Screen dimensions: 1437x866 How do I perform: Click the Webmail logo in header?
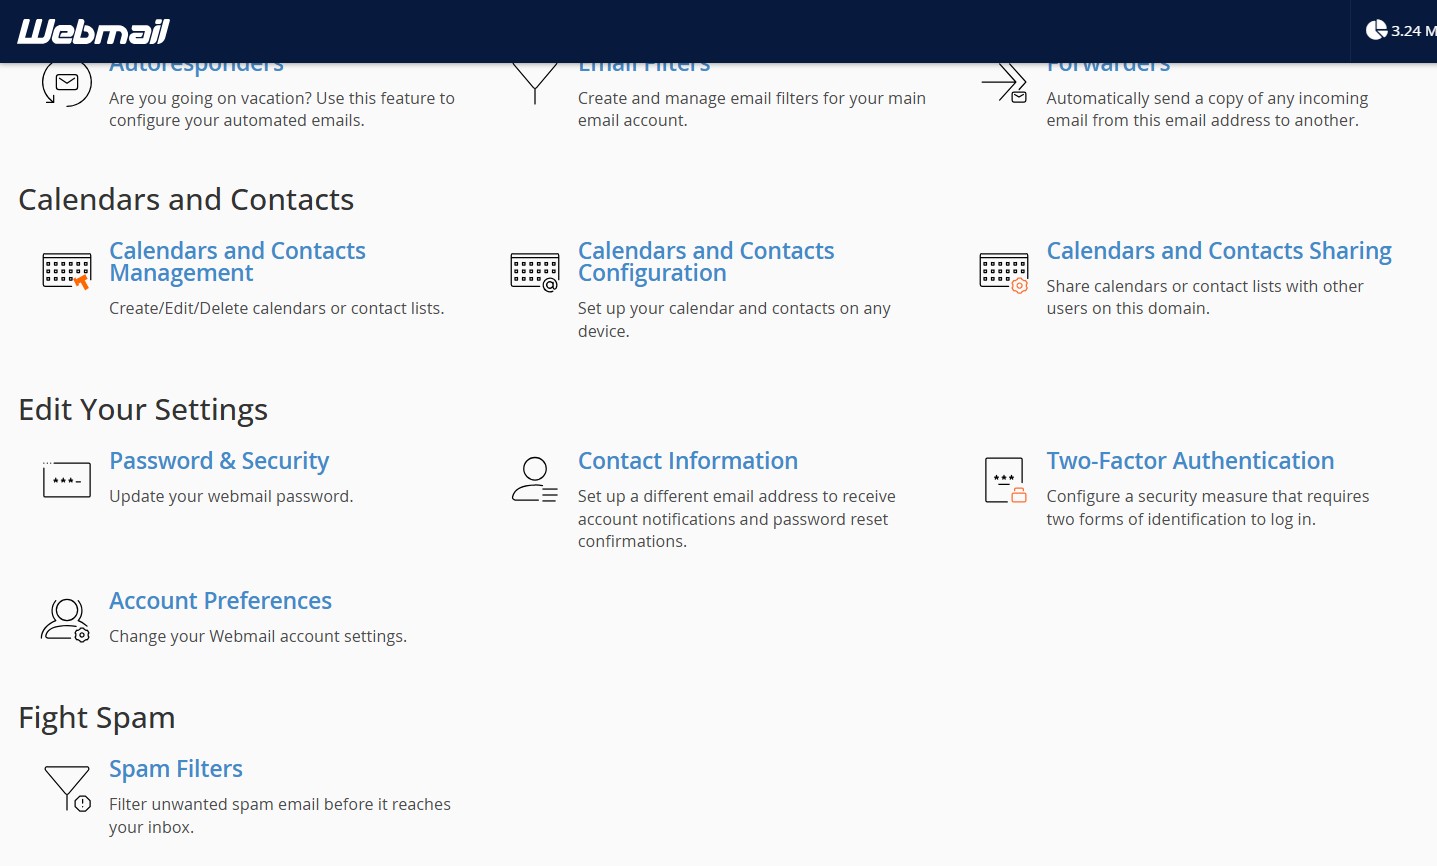pyautogui.click(x=94, y=31)
